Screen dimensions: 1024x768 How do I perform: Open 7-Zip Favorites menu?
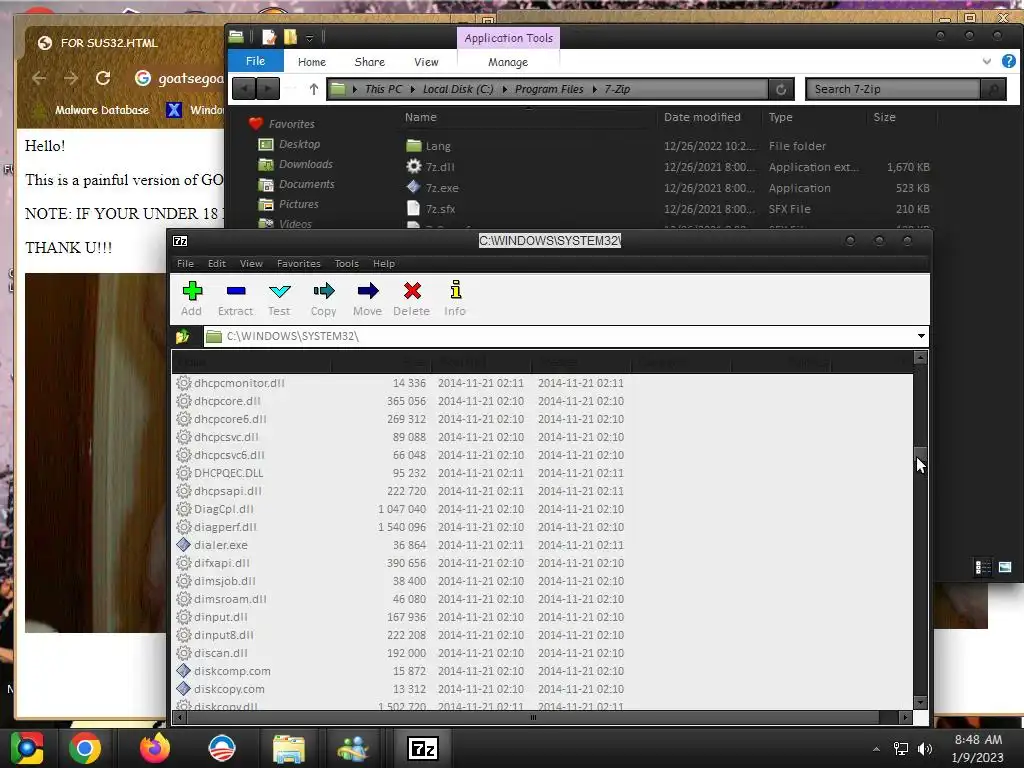pyautogui.click(x=299, y=264)
